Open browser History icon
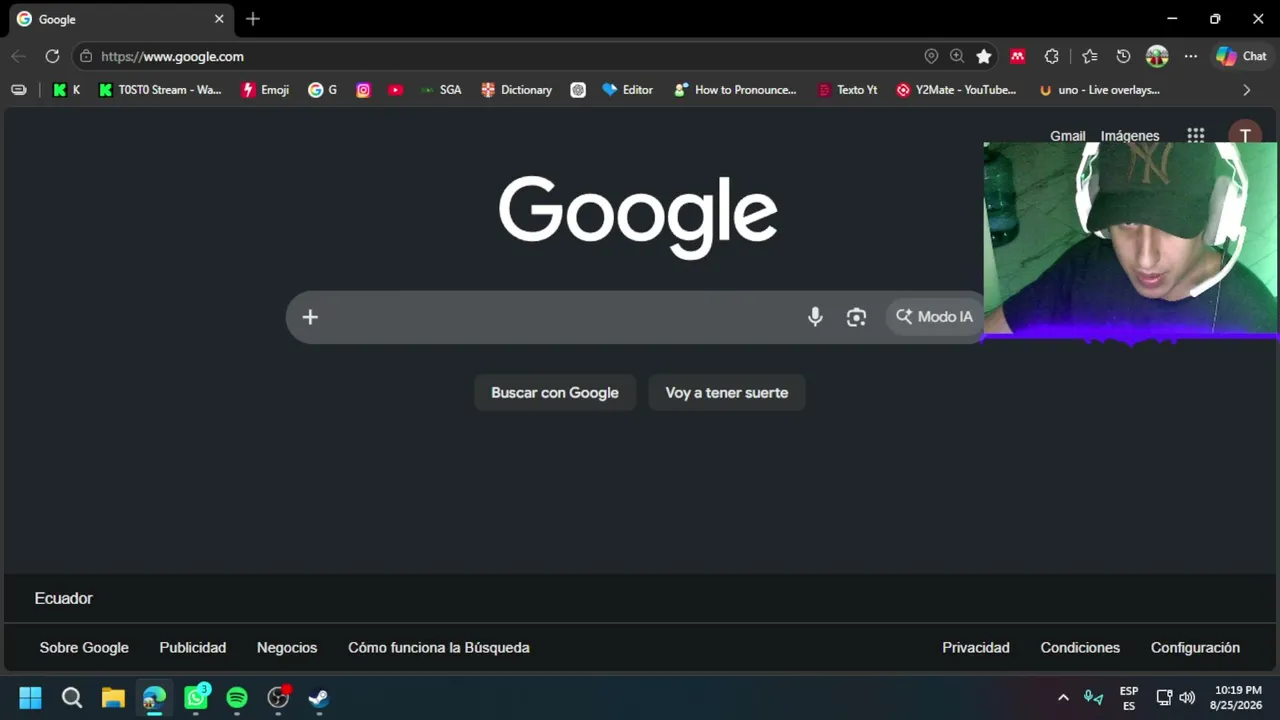 pyautogui.click(x=1123, y=57)
